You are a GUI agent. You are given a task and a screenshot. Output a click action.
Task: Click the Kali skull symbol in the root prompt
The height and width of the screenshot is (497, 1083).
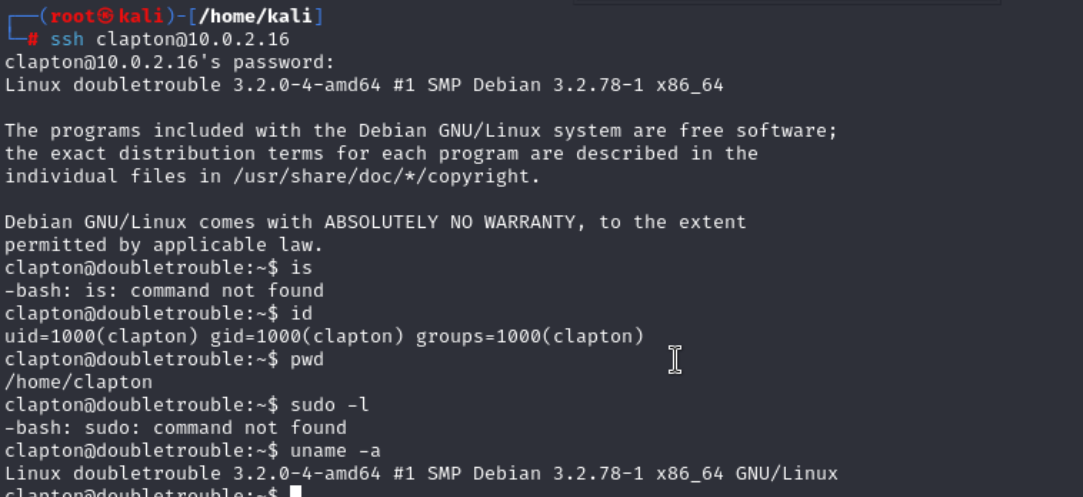(x=106, y=15)
